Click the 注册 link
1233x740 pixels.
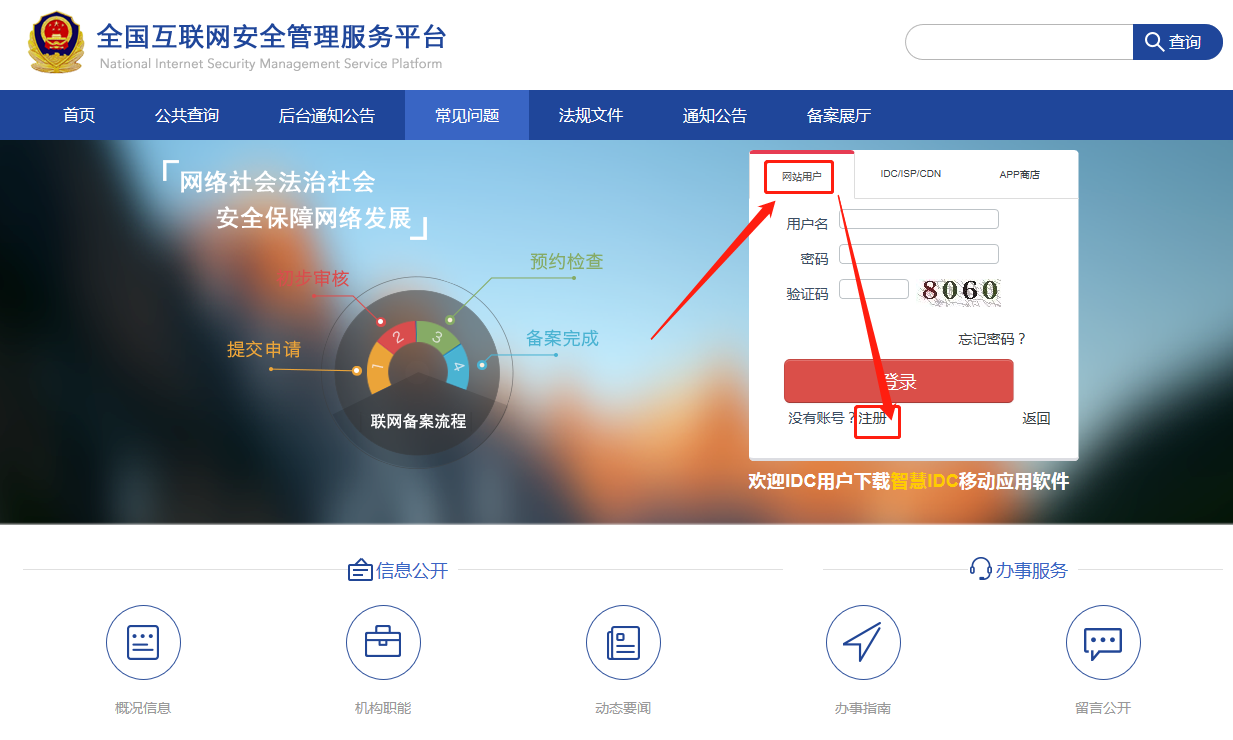click(873, 418)
